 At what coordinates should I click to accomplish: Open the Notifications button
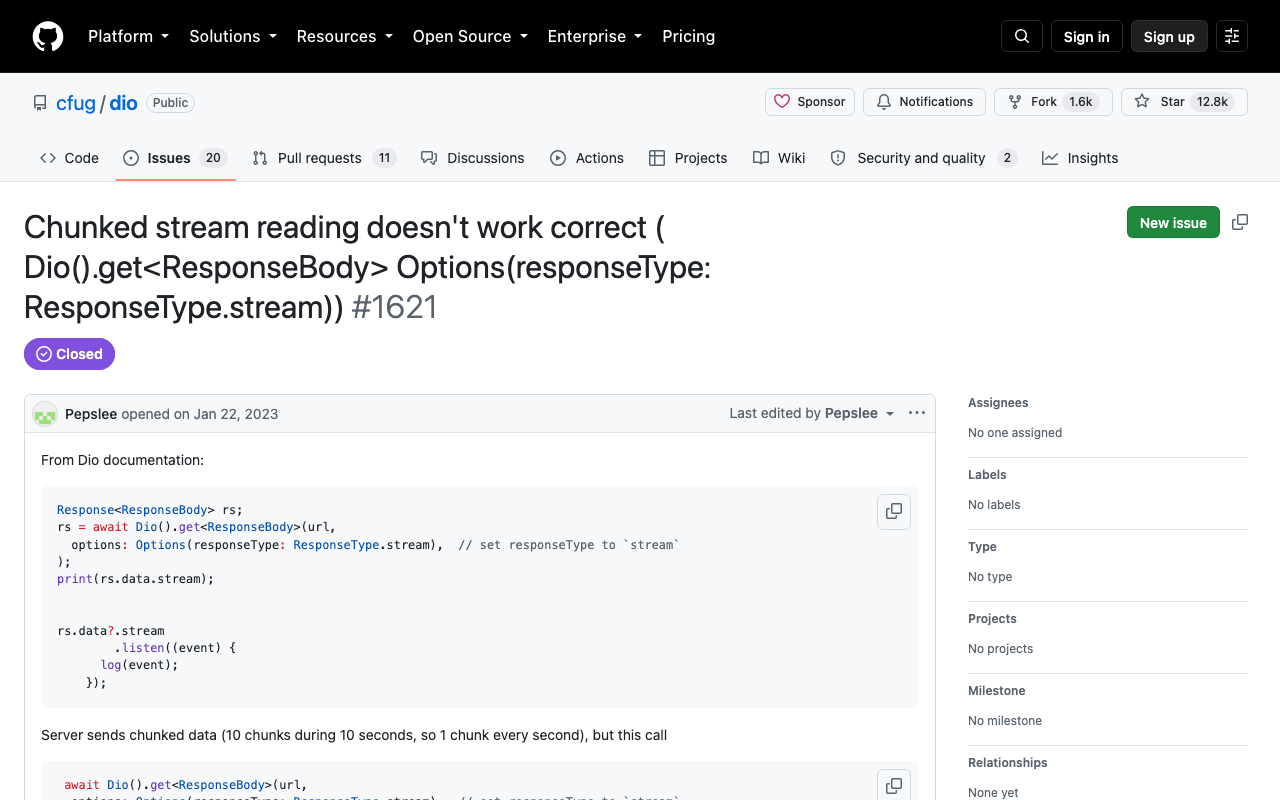tap(924, 102)
